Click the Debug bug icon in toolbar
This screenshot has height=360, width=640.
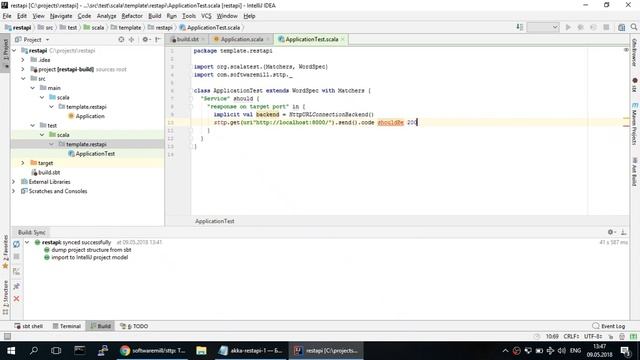coord(580,27)
